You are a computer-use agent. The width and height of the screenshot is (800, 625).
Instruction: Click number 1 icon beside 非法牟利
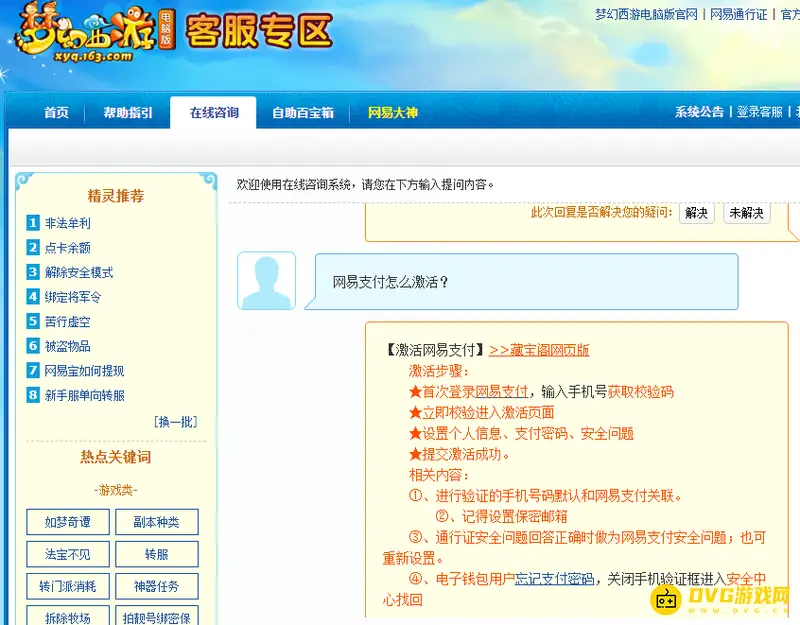33,223
